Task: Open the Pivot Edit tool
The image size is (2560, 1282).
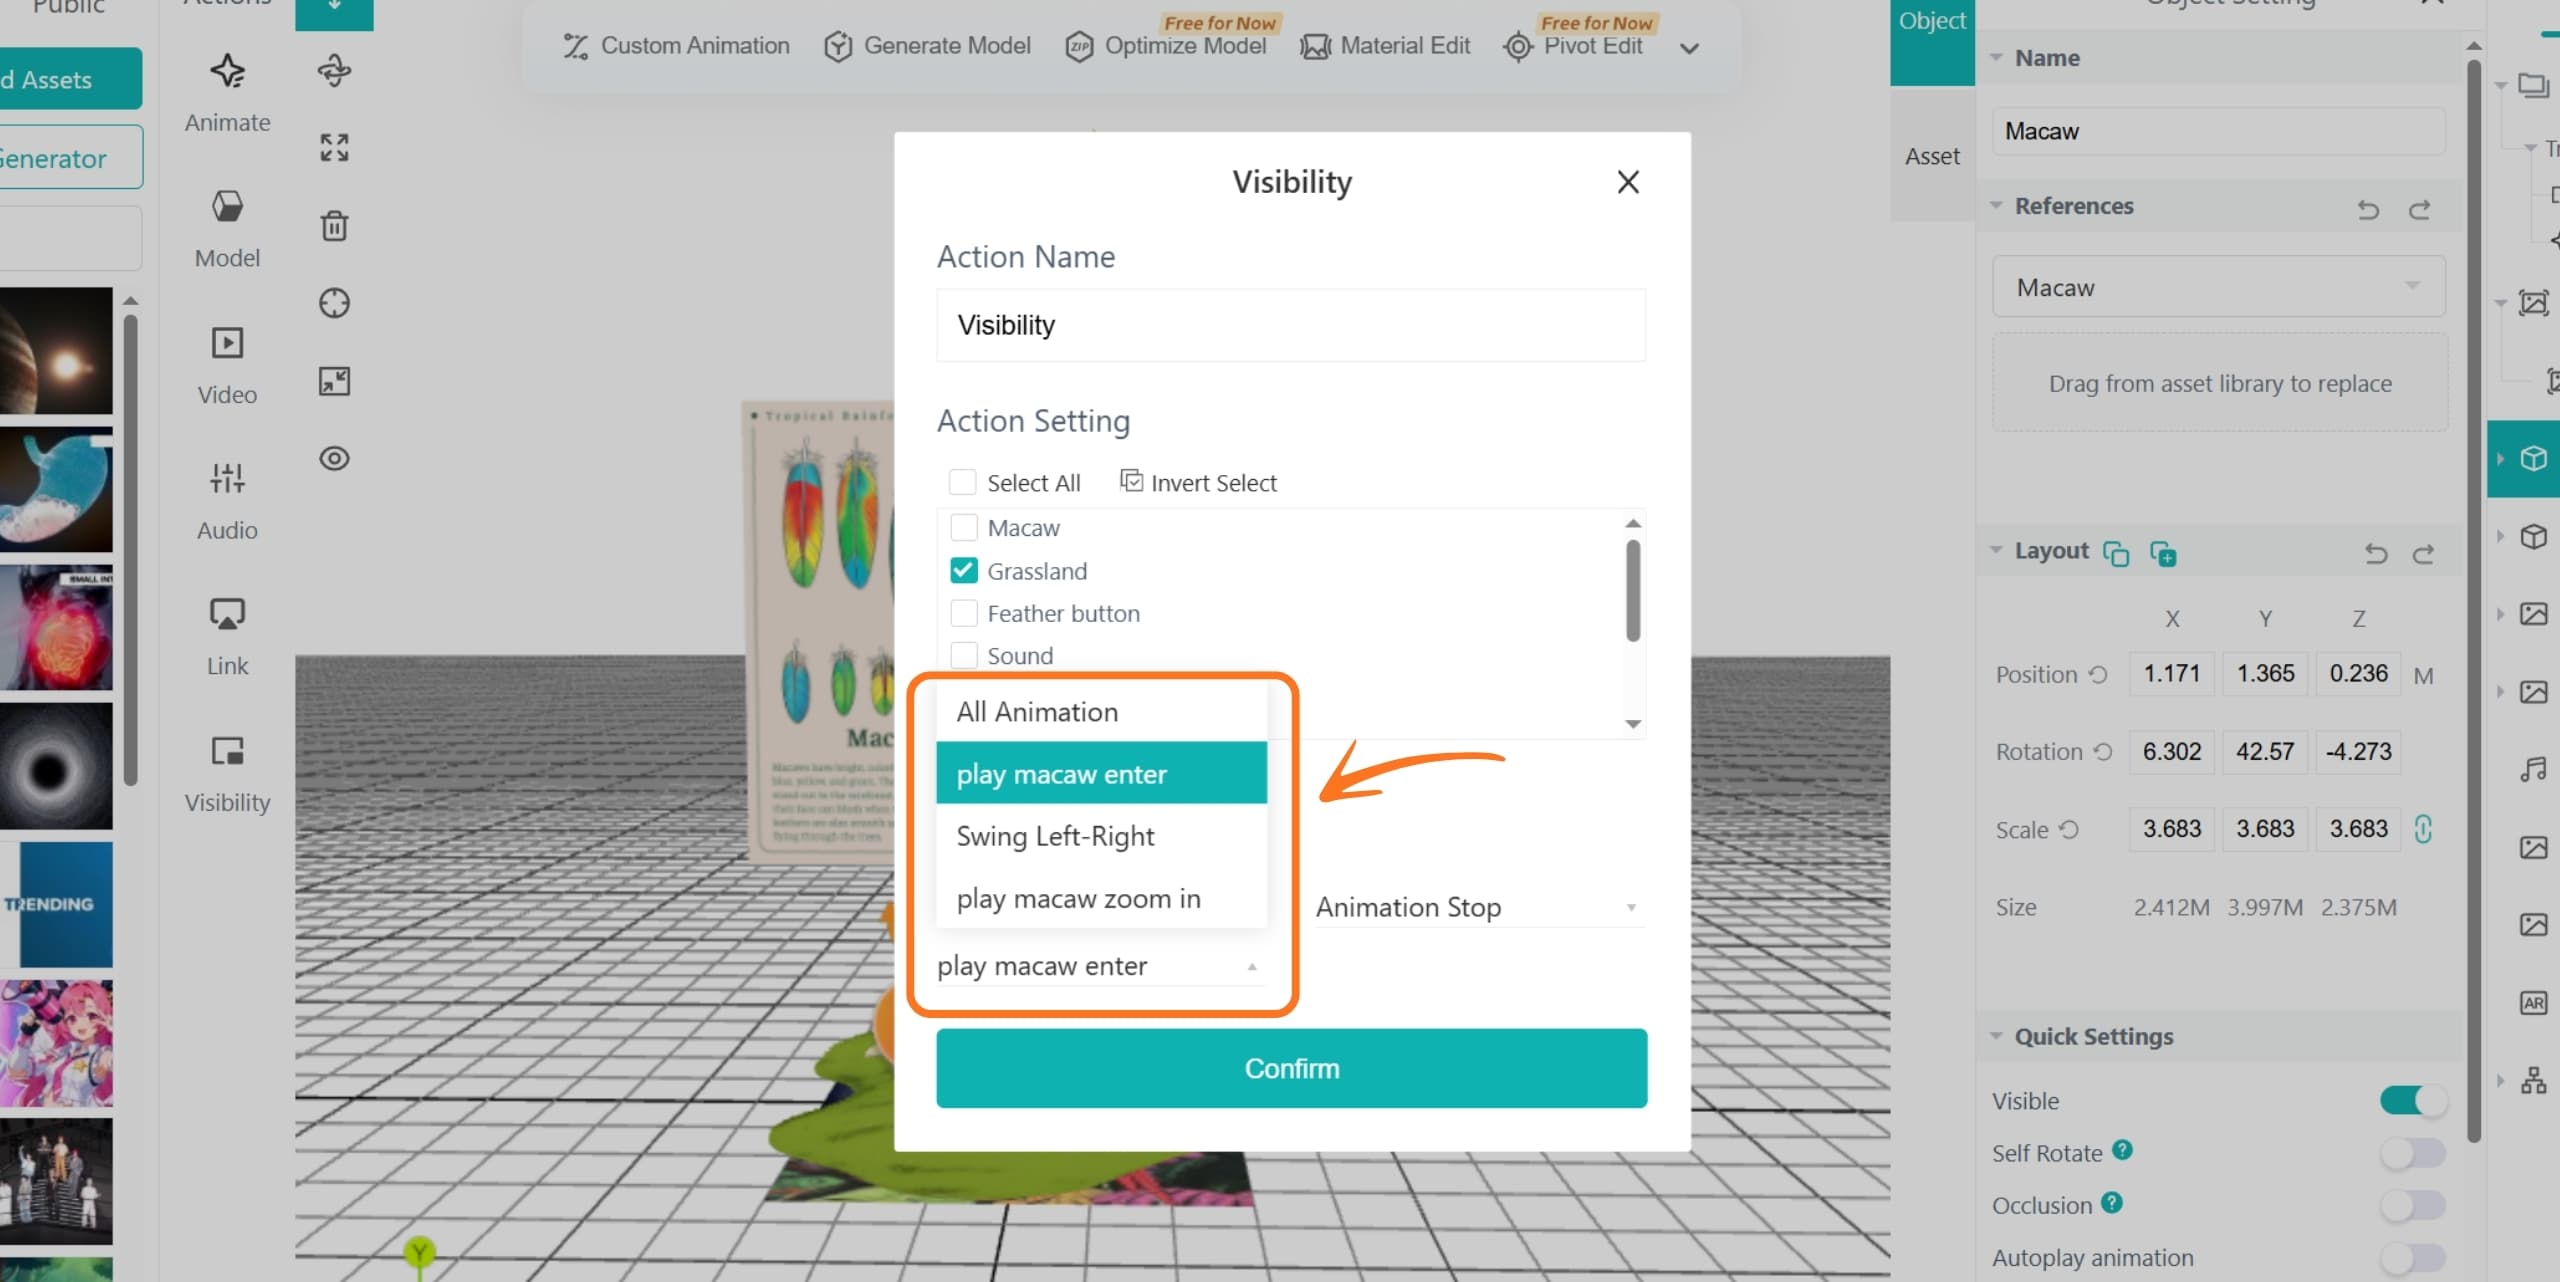Action: click(1573, 46)
